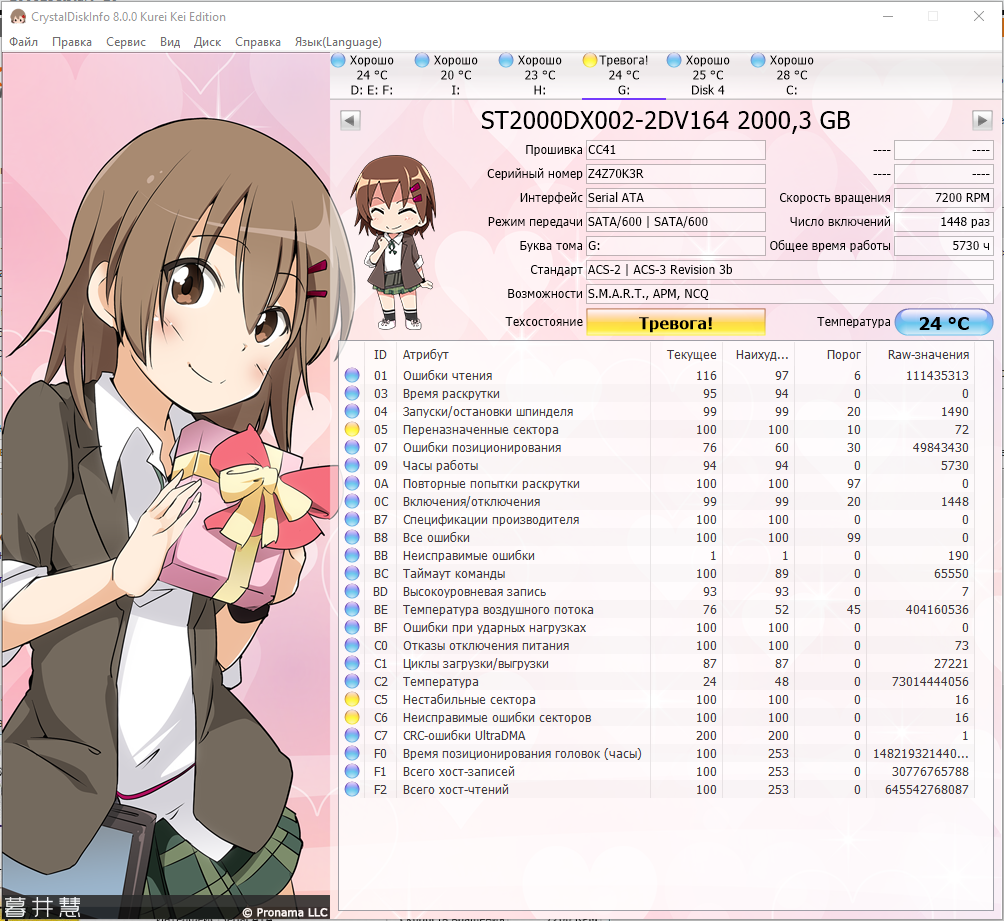The height and width of the screenshot is (921, 1004).
Task: Click yellow status icon for 05 Переназначенные сектора
Action: point(352,429)
